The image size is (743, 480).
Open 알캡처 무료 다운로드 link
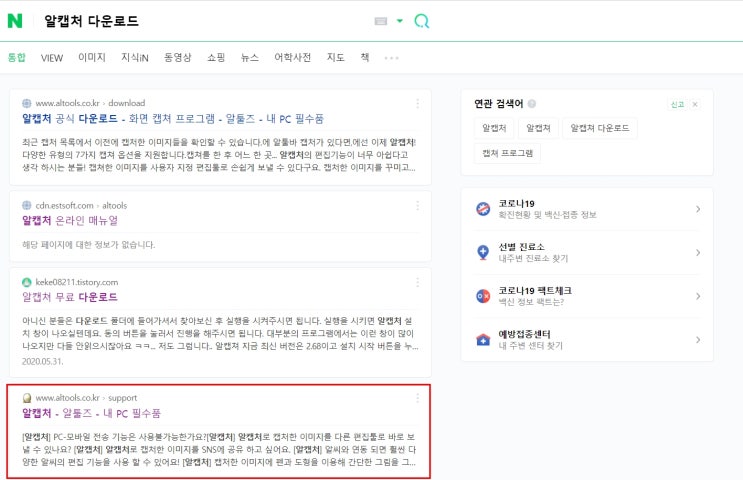tap(70, 297)
